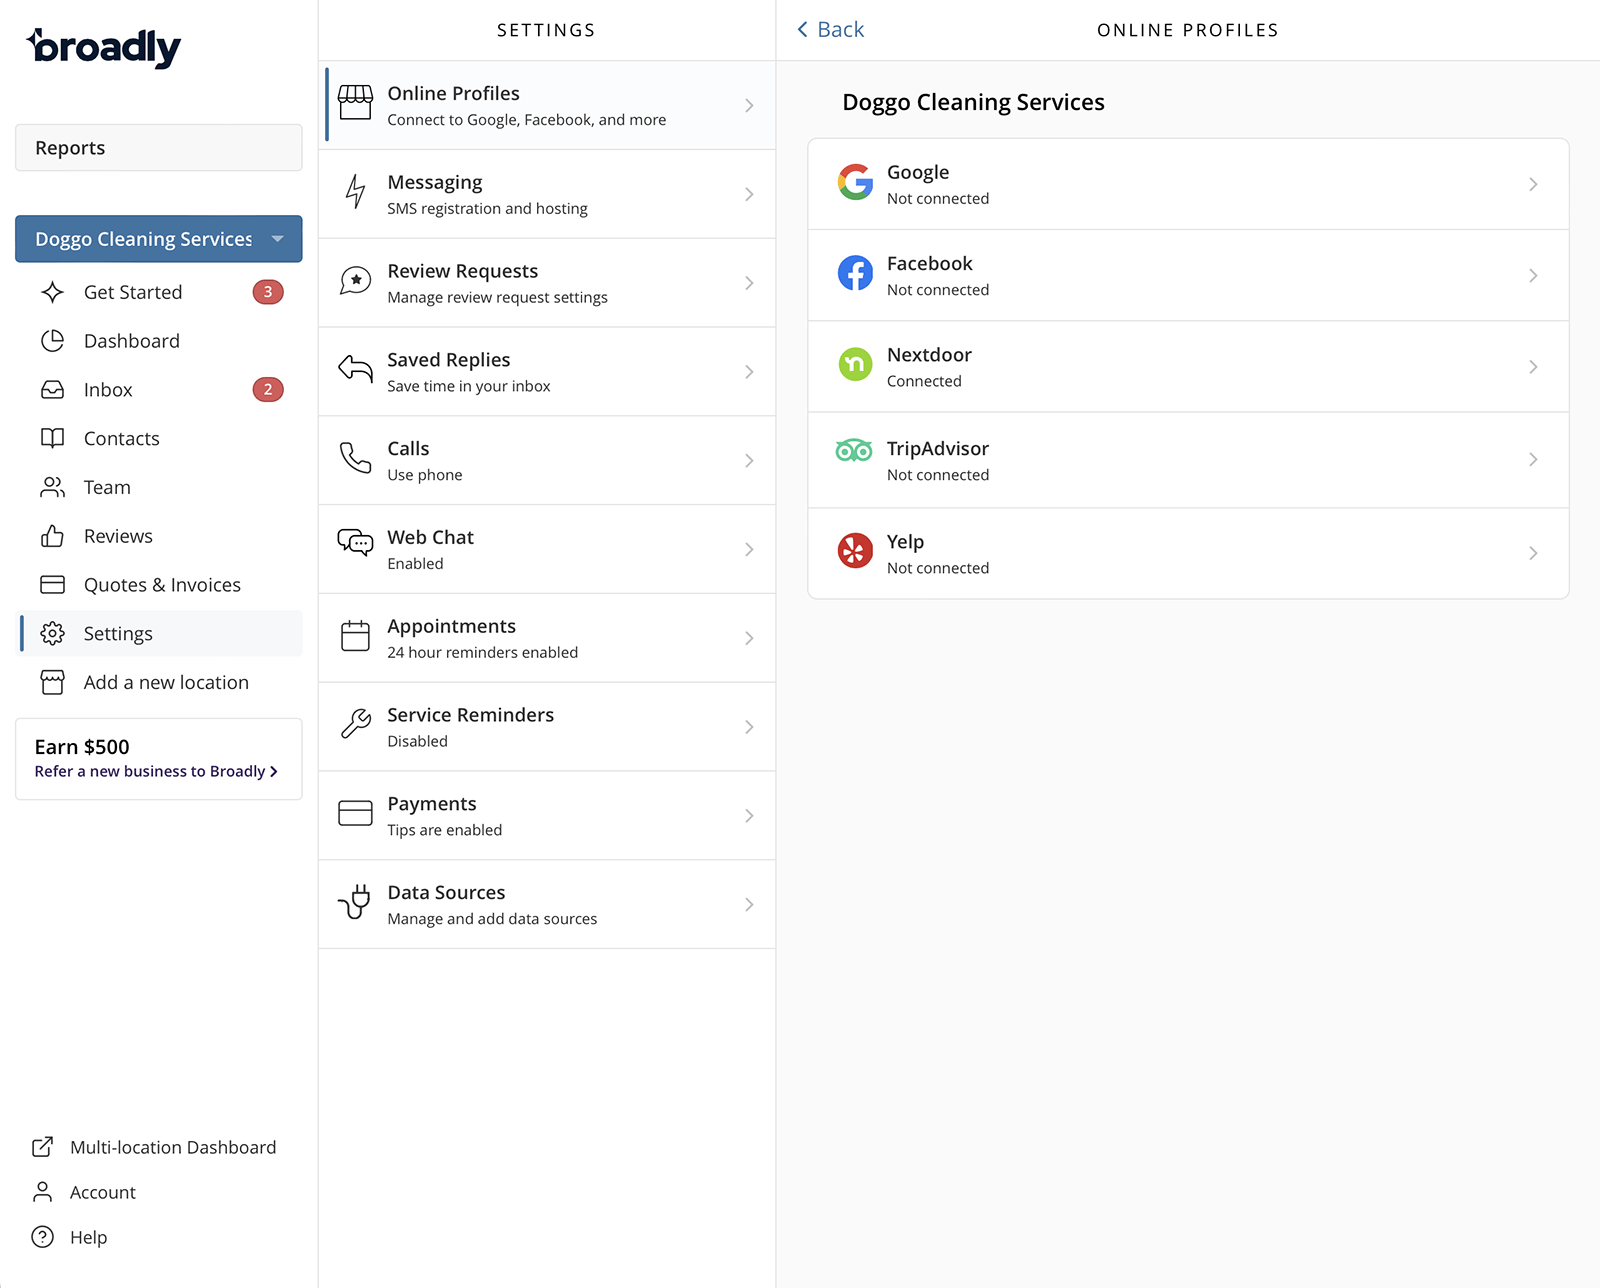Click the Data Sources plug icon
Screen dimensions: 1600x1288
[355, 901]
